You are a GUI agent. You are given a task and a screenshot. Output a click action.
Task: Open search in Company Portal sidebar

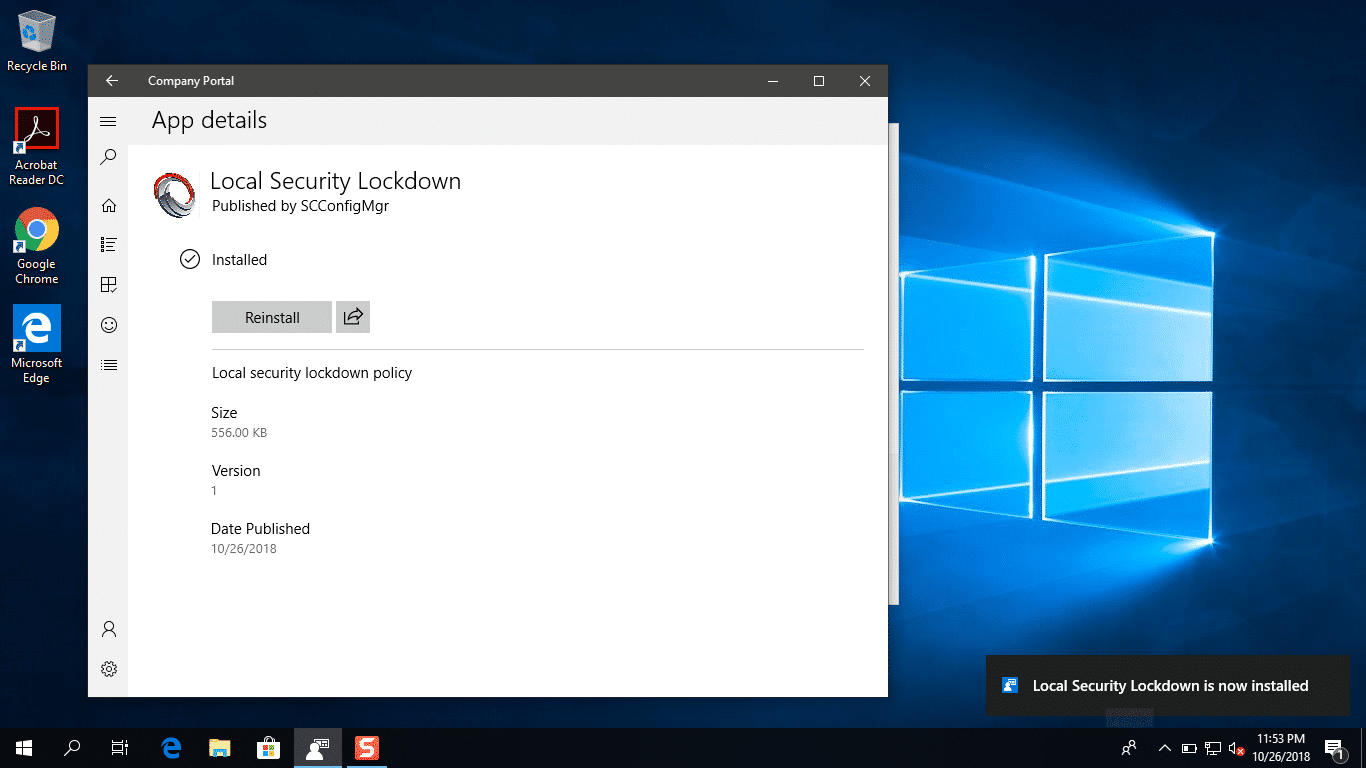point(109,157)
